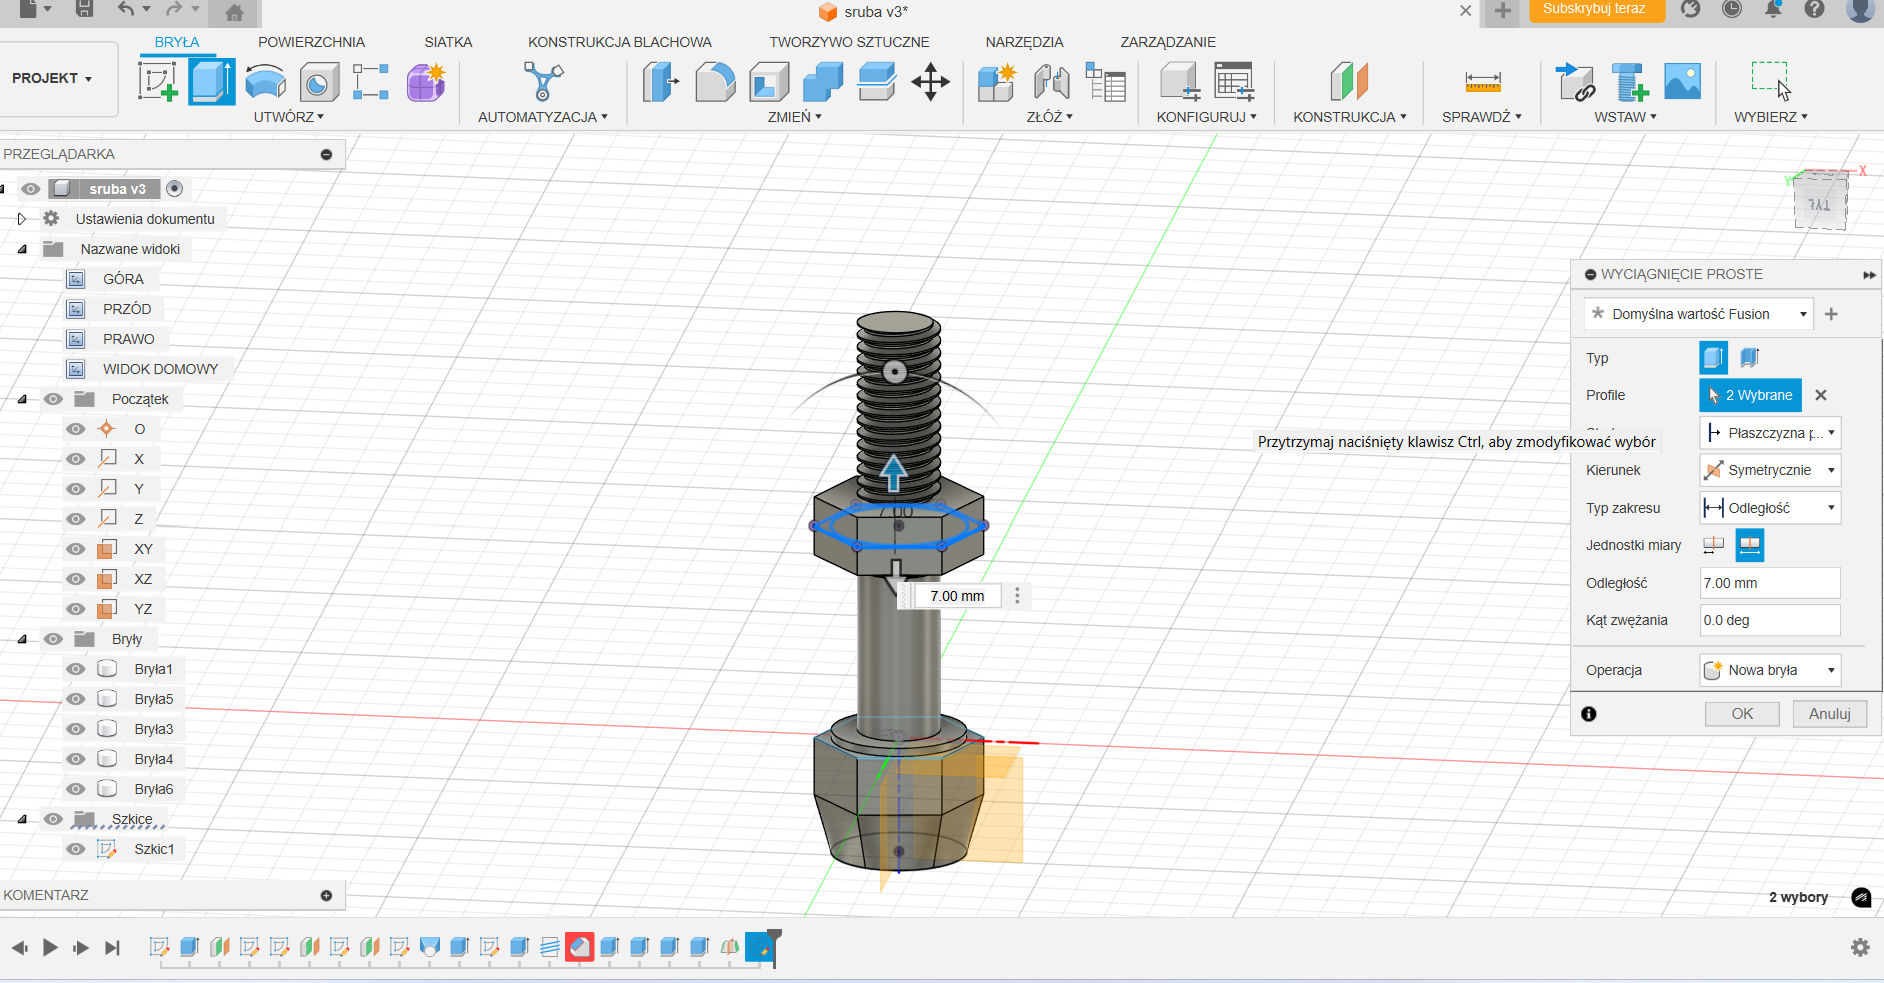Screen dimensions: 1884x983
Task: Open the Operacja Nowa bryła dropdown
Action: pyautogui.click(x=1770, y=670)
